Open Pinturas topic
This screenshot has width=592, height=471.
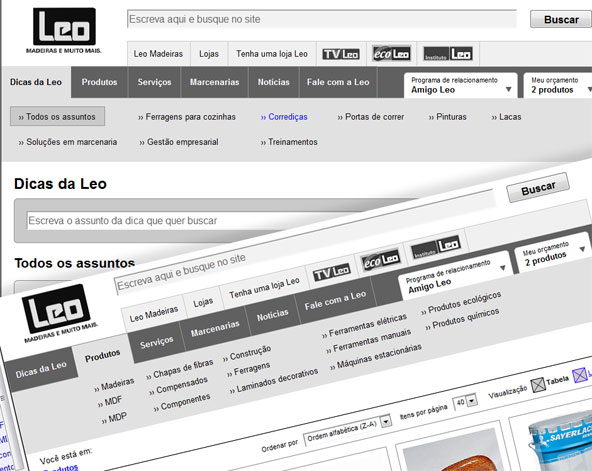pyautogui.click(x=447, y=117)
